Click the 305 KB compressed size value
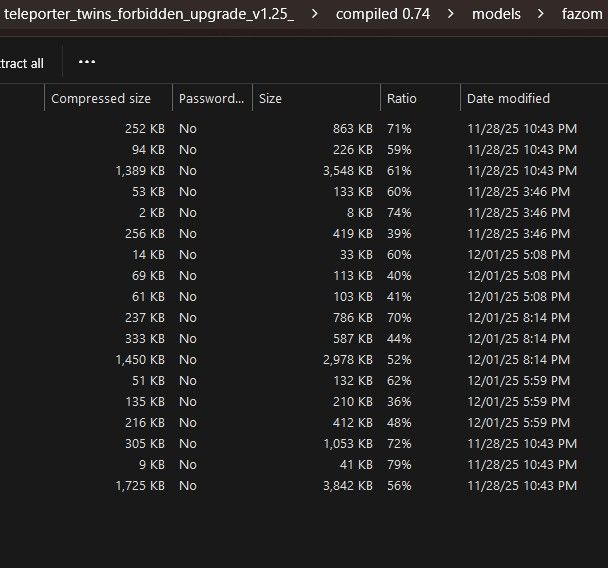Viewport: 608px width, 568px height. pyautogui.click(x=145, y=444)
